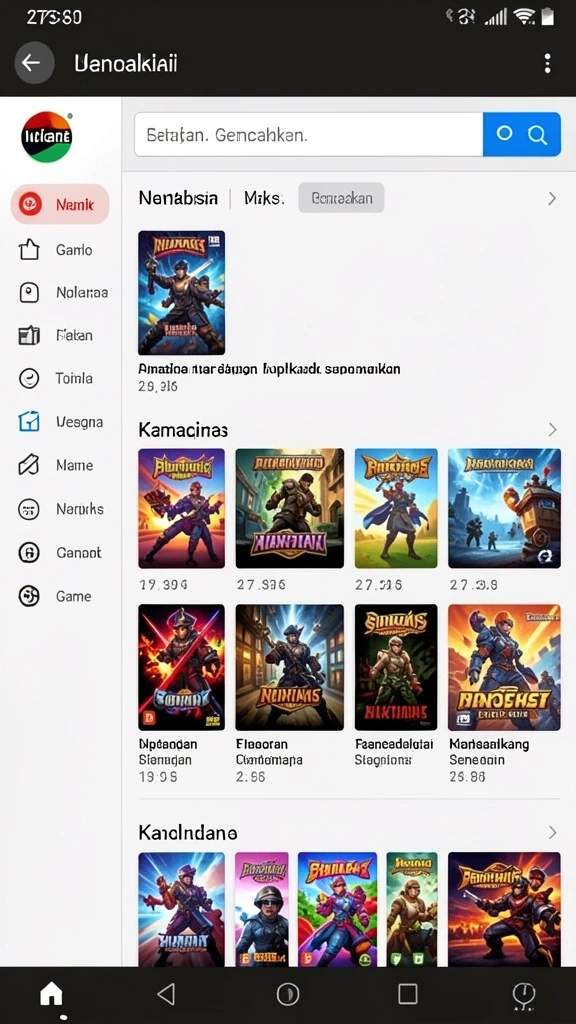
Task: Click the icon beside Nolaraa
Action: coord(29,293)
